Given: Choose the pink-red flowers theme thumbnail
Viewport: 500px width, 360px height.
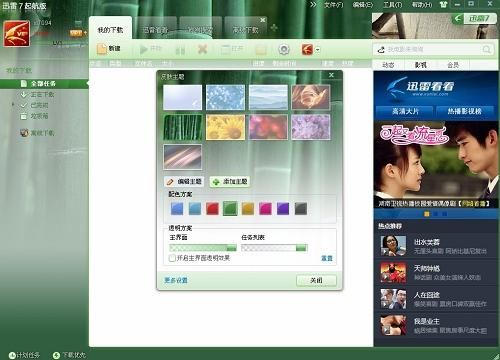Looking at the screenshot, I should pyautogui.click(x=268, y=127).
